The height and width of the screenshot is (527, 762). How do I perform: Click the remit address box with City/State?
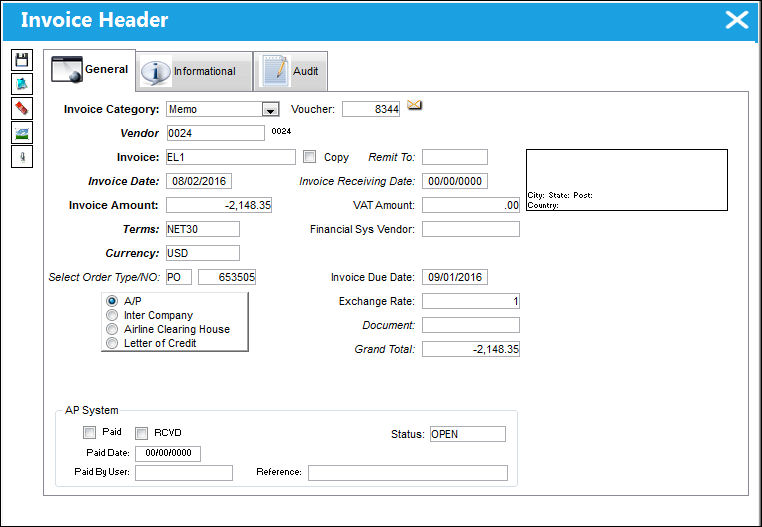pyautogui.click(x=627, y=180)
